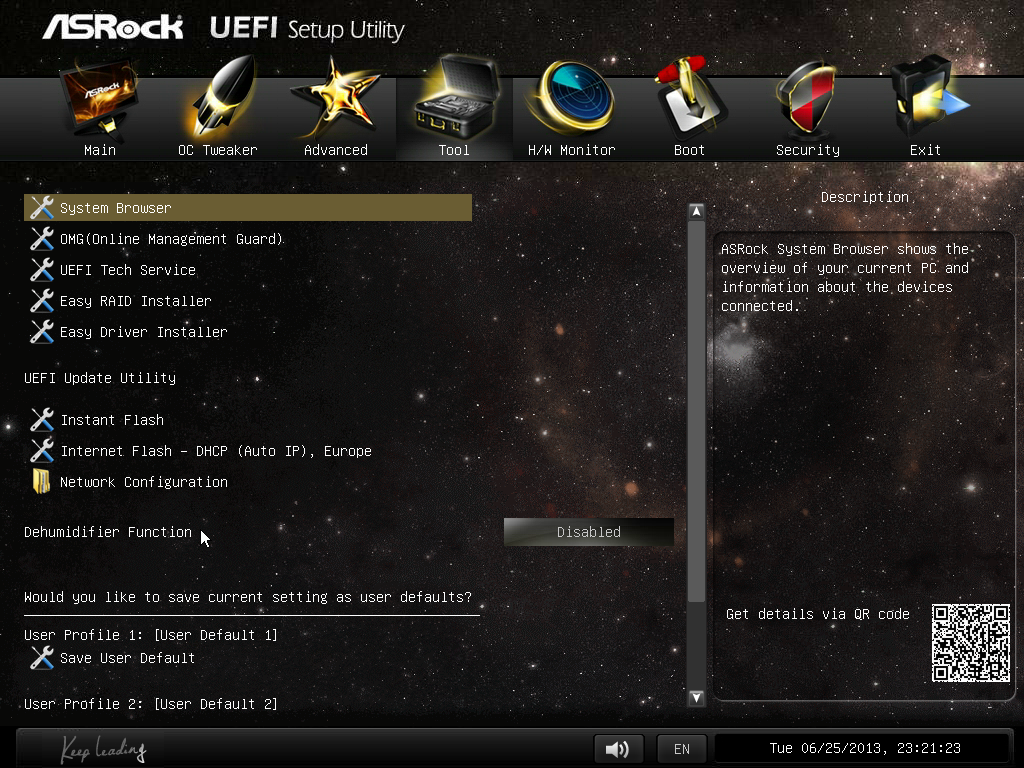
Task: Click the wrench icon beside Internet Flash
Action: point(42,451)
